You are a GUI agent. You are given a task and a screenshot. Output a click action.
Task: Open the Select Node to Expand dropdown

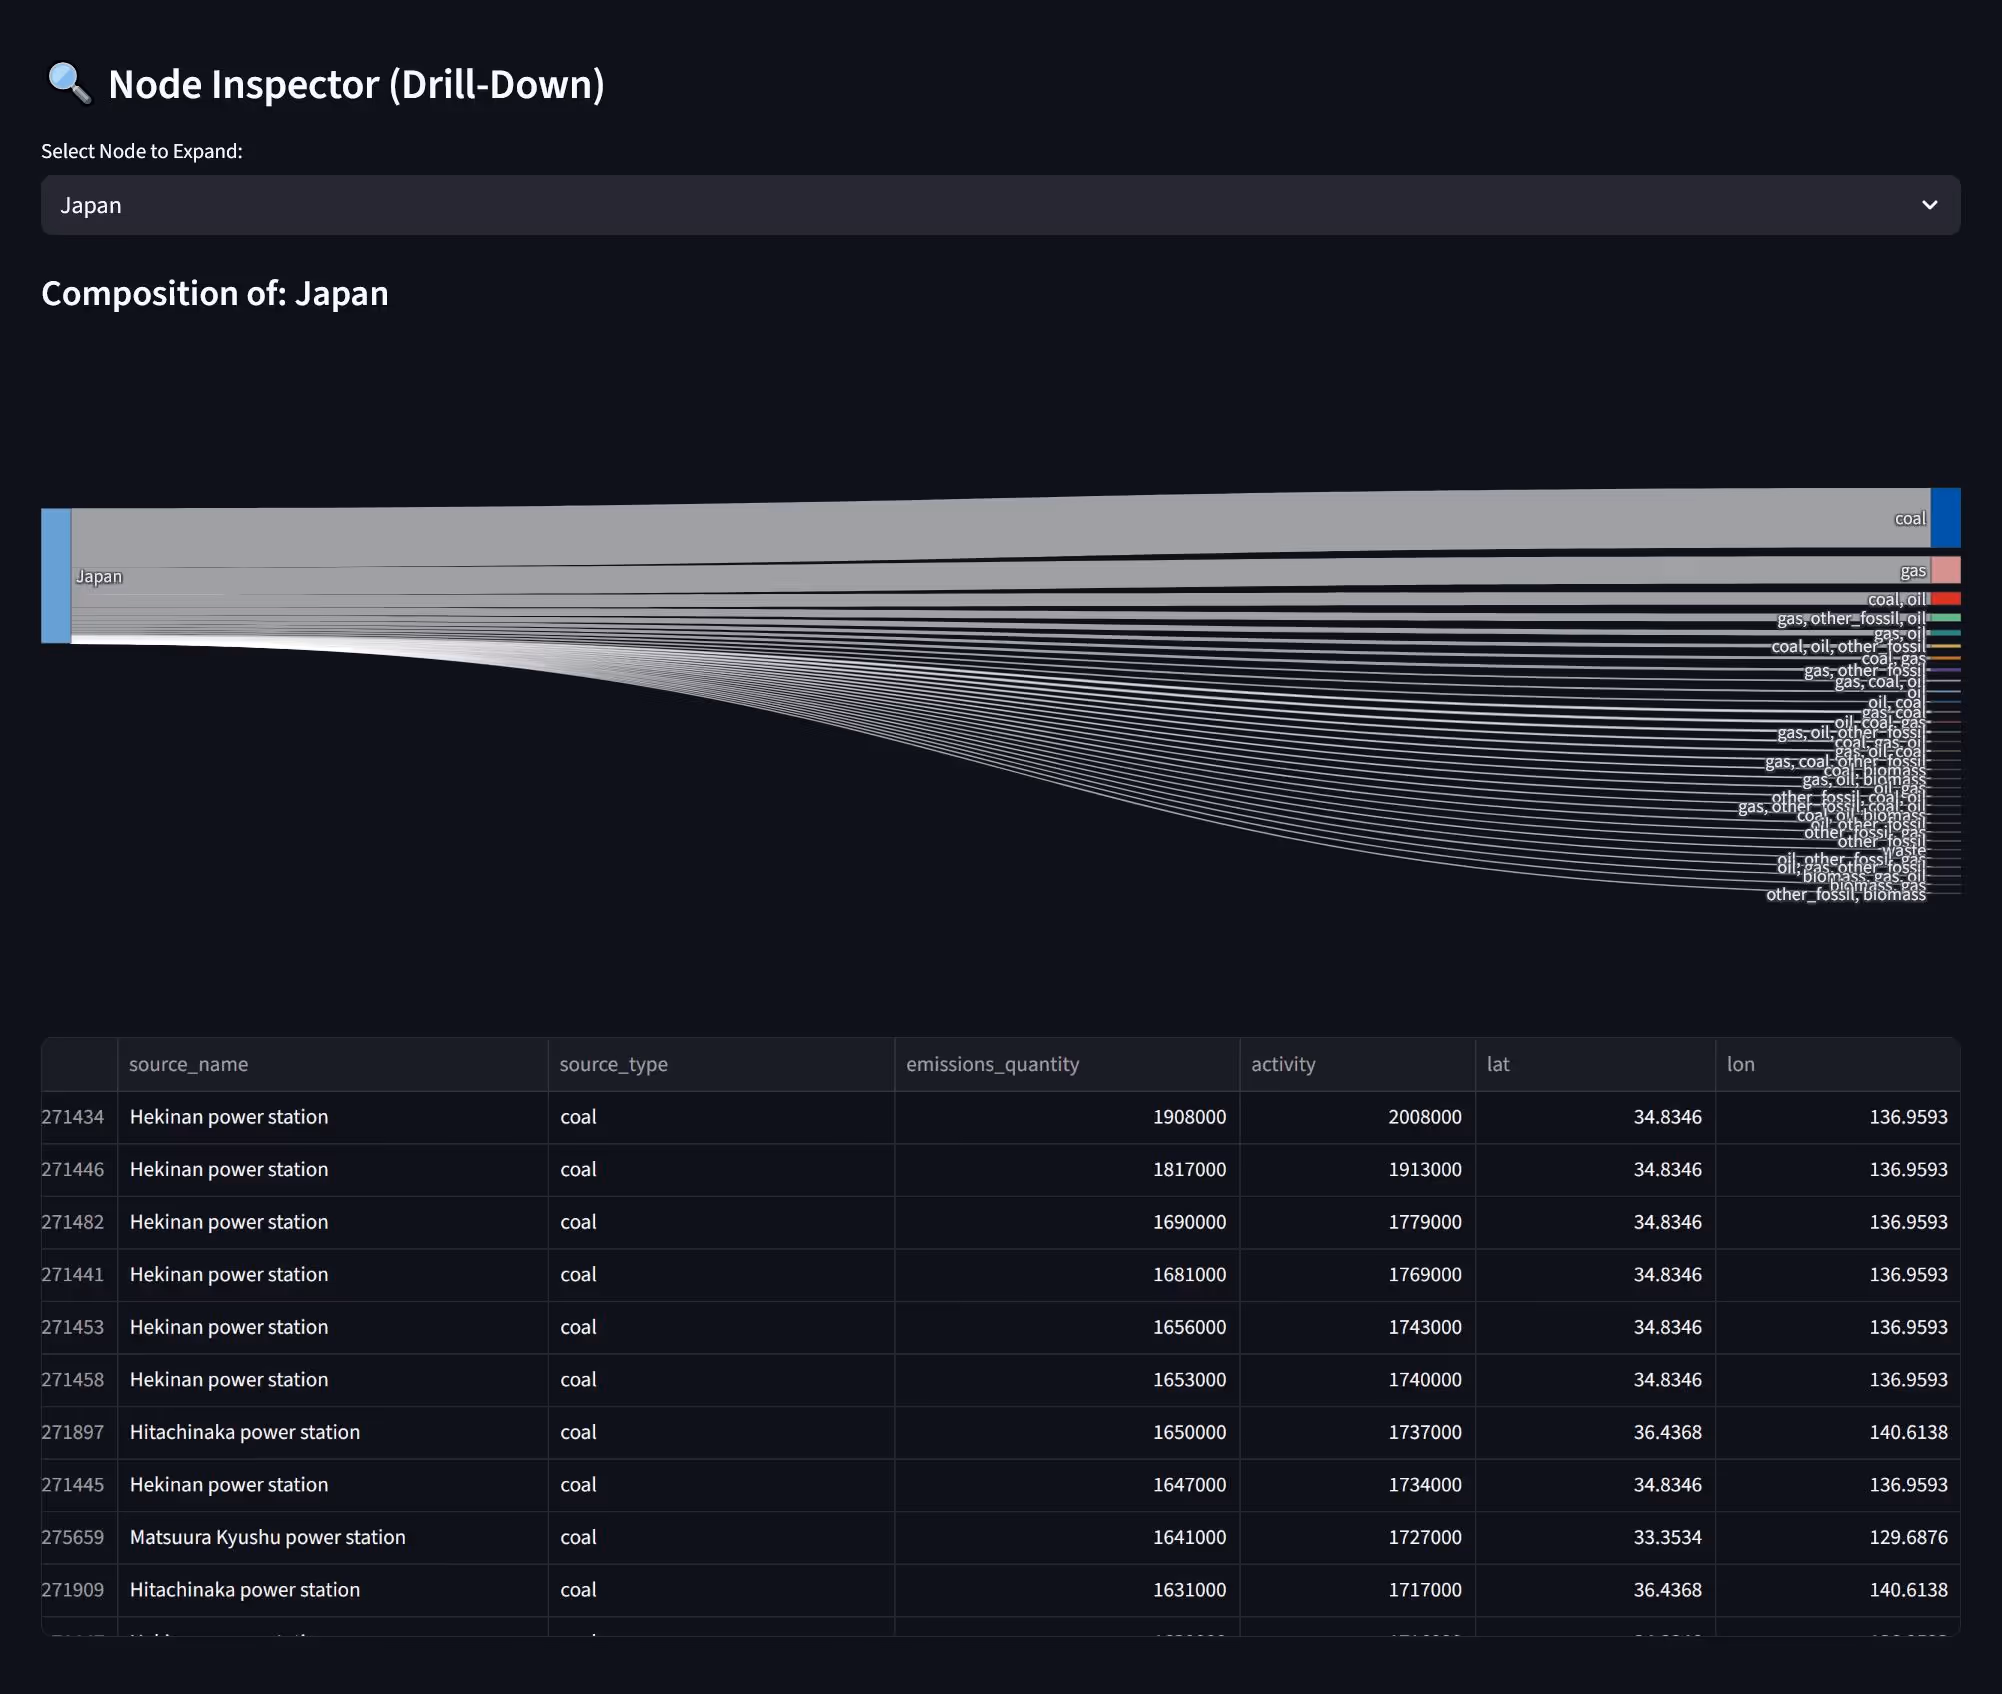tap(1000, 205)
